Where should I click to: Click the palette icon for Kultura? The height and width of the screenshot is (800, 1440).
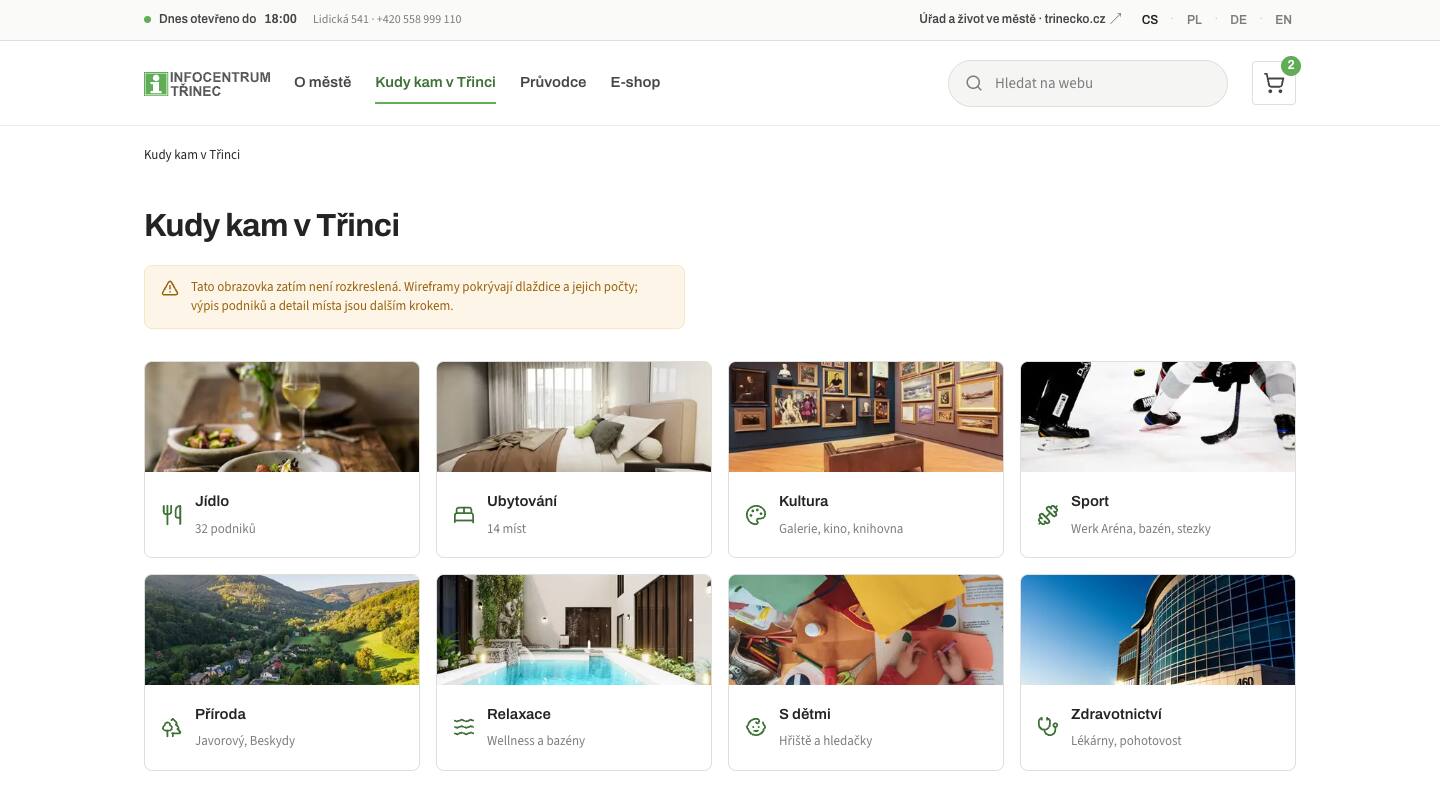(756, 515)
